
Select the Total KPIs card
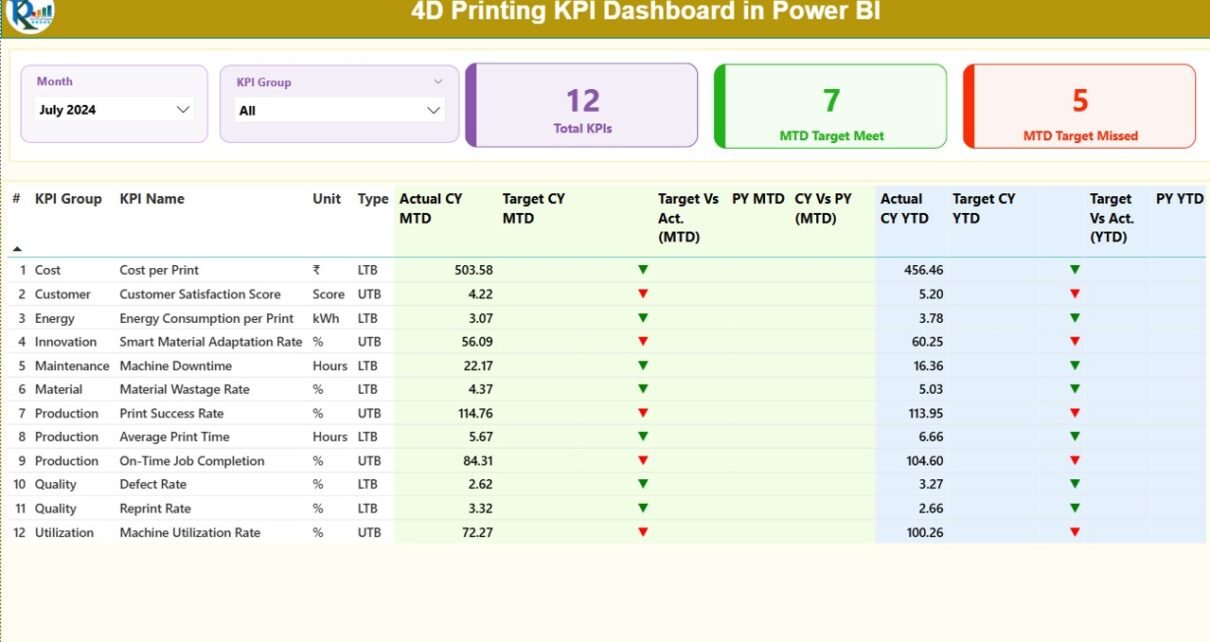[x=583, y=106]
